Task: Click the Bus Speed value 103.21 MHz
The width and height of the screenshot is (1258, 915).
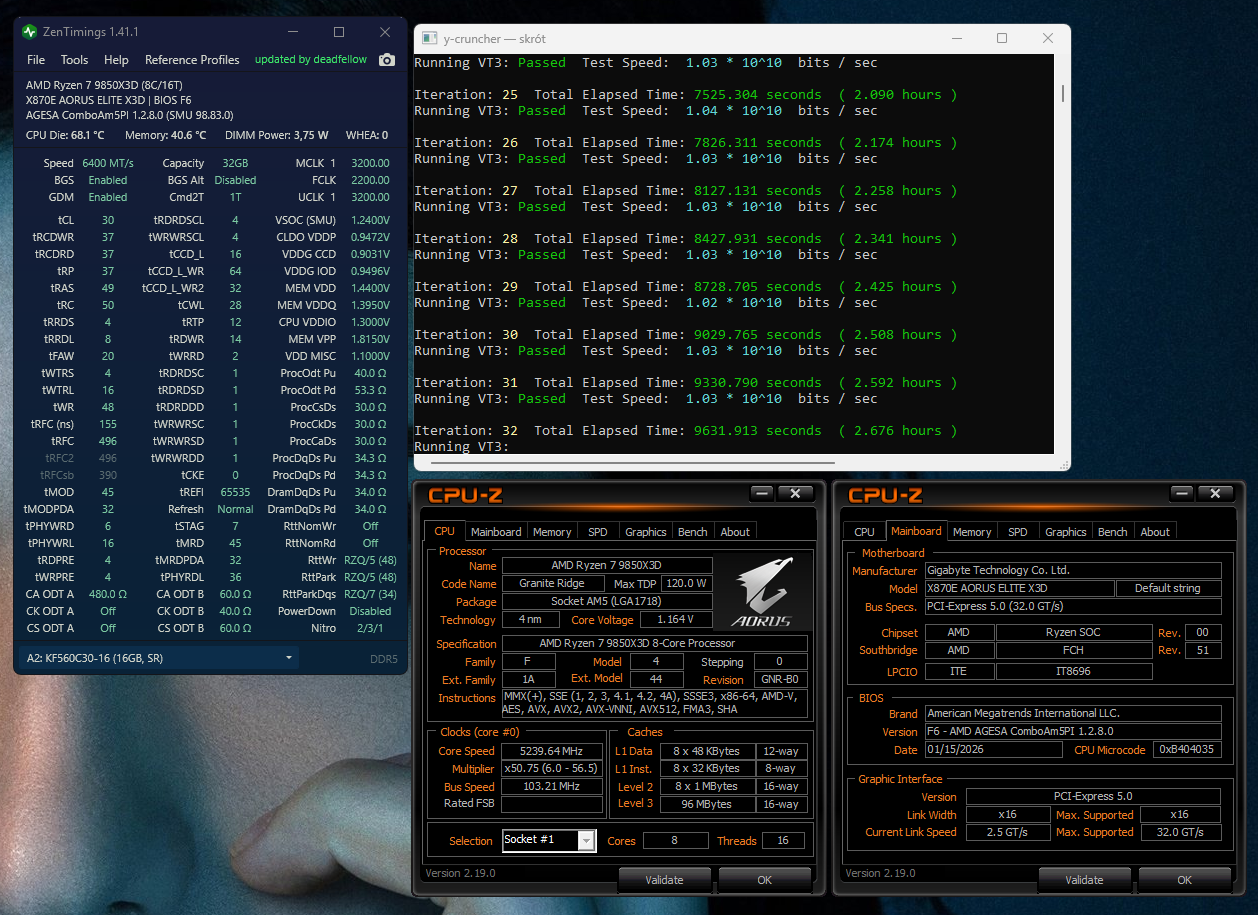Action: point(551,786)
